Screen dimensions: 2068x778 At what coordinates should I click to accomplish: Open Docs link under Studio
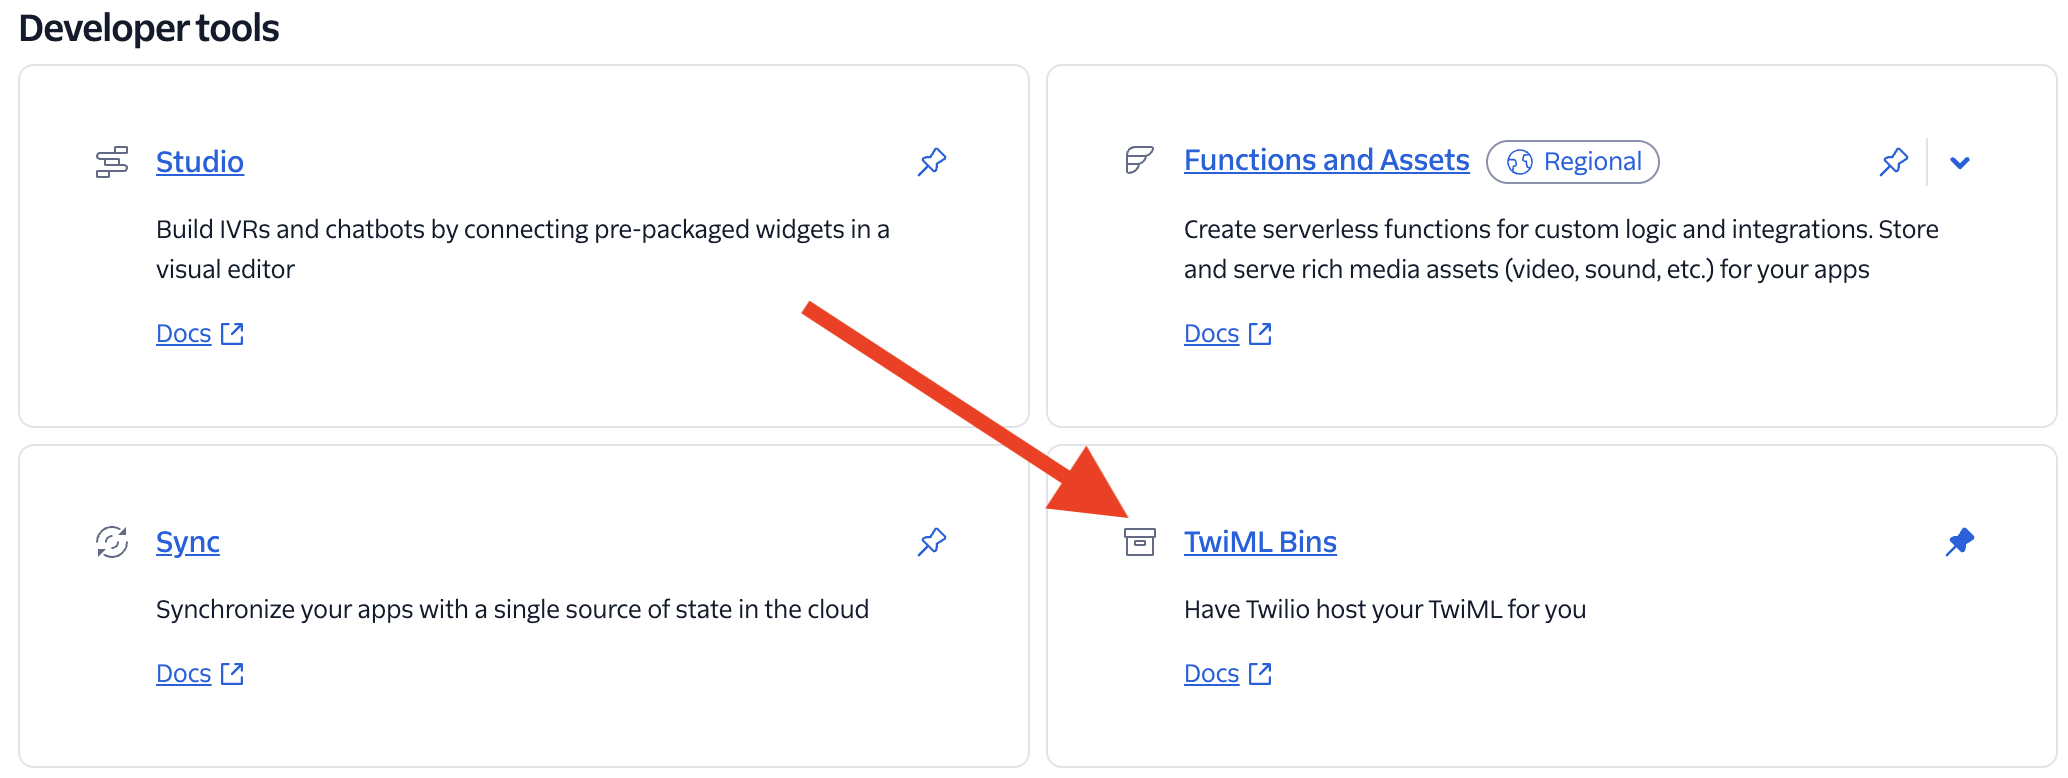click(x=184, y=334)
